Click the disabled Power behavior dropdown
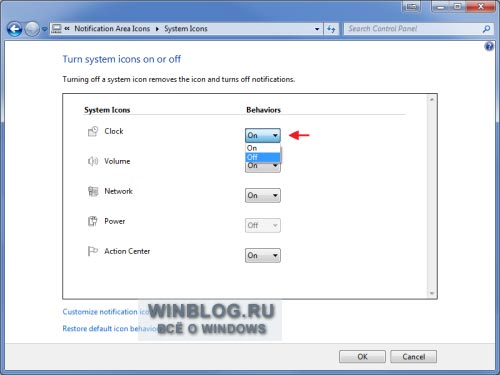Viewport: 500px width, 375px height. (x=263, y=225)
